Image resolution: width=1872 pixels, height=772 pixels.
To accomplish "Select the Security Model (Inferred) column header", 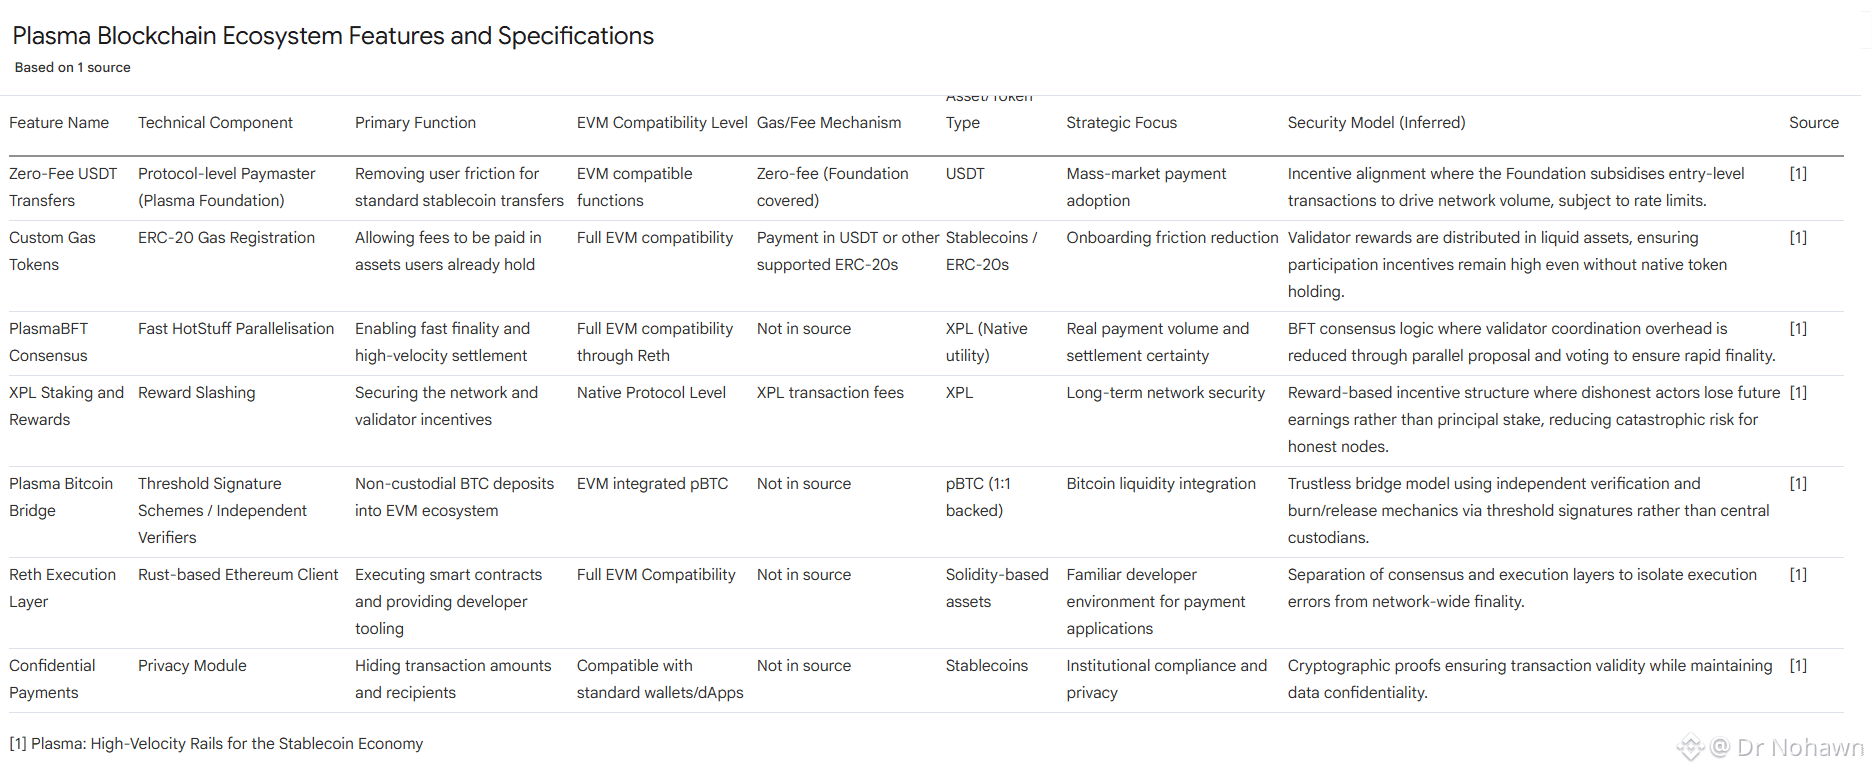I will 1376,122.
